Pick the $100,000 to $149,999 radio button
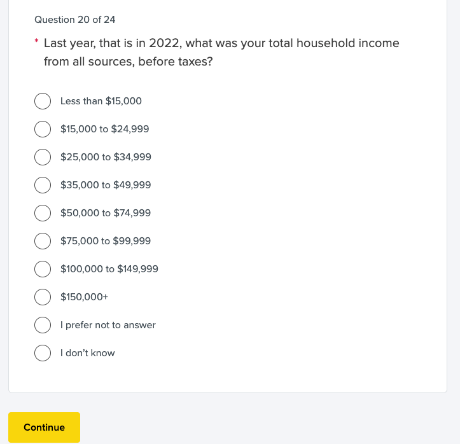Screen dimensions: 460x444 click(x=42, y=269)
